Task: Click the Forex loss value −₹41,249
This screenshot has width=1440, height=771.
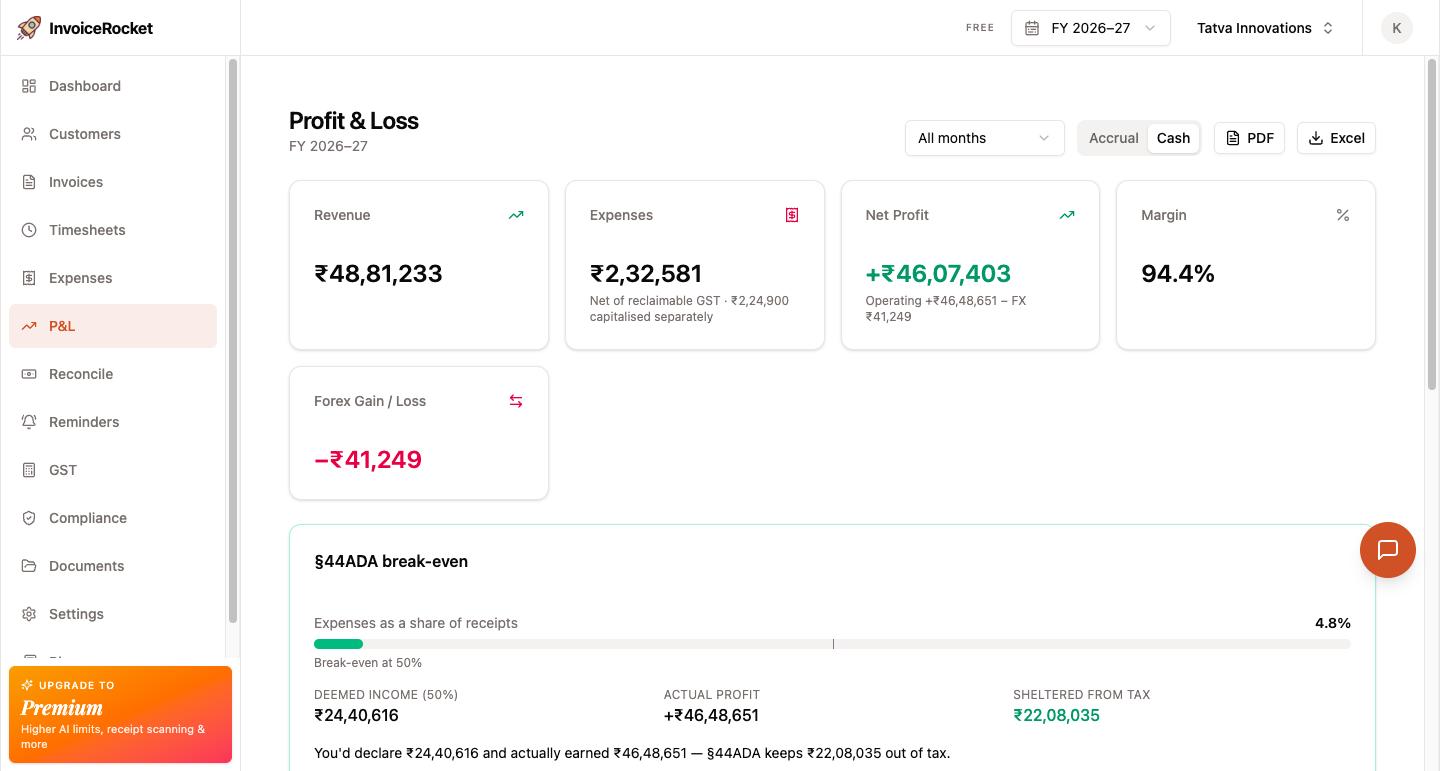Action: click(x=368, y=460)
